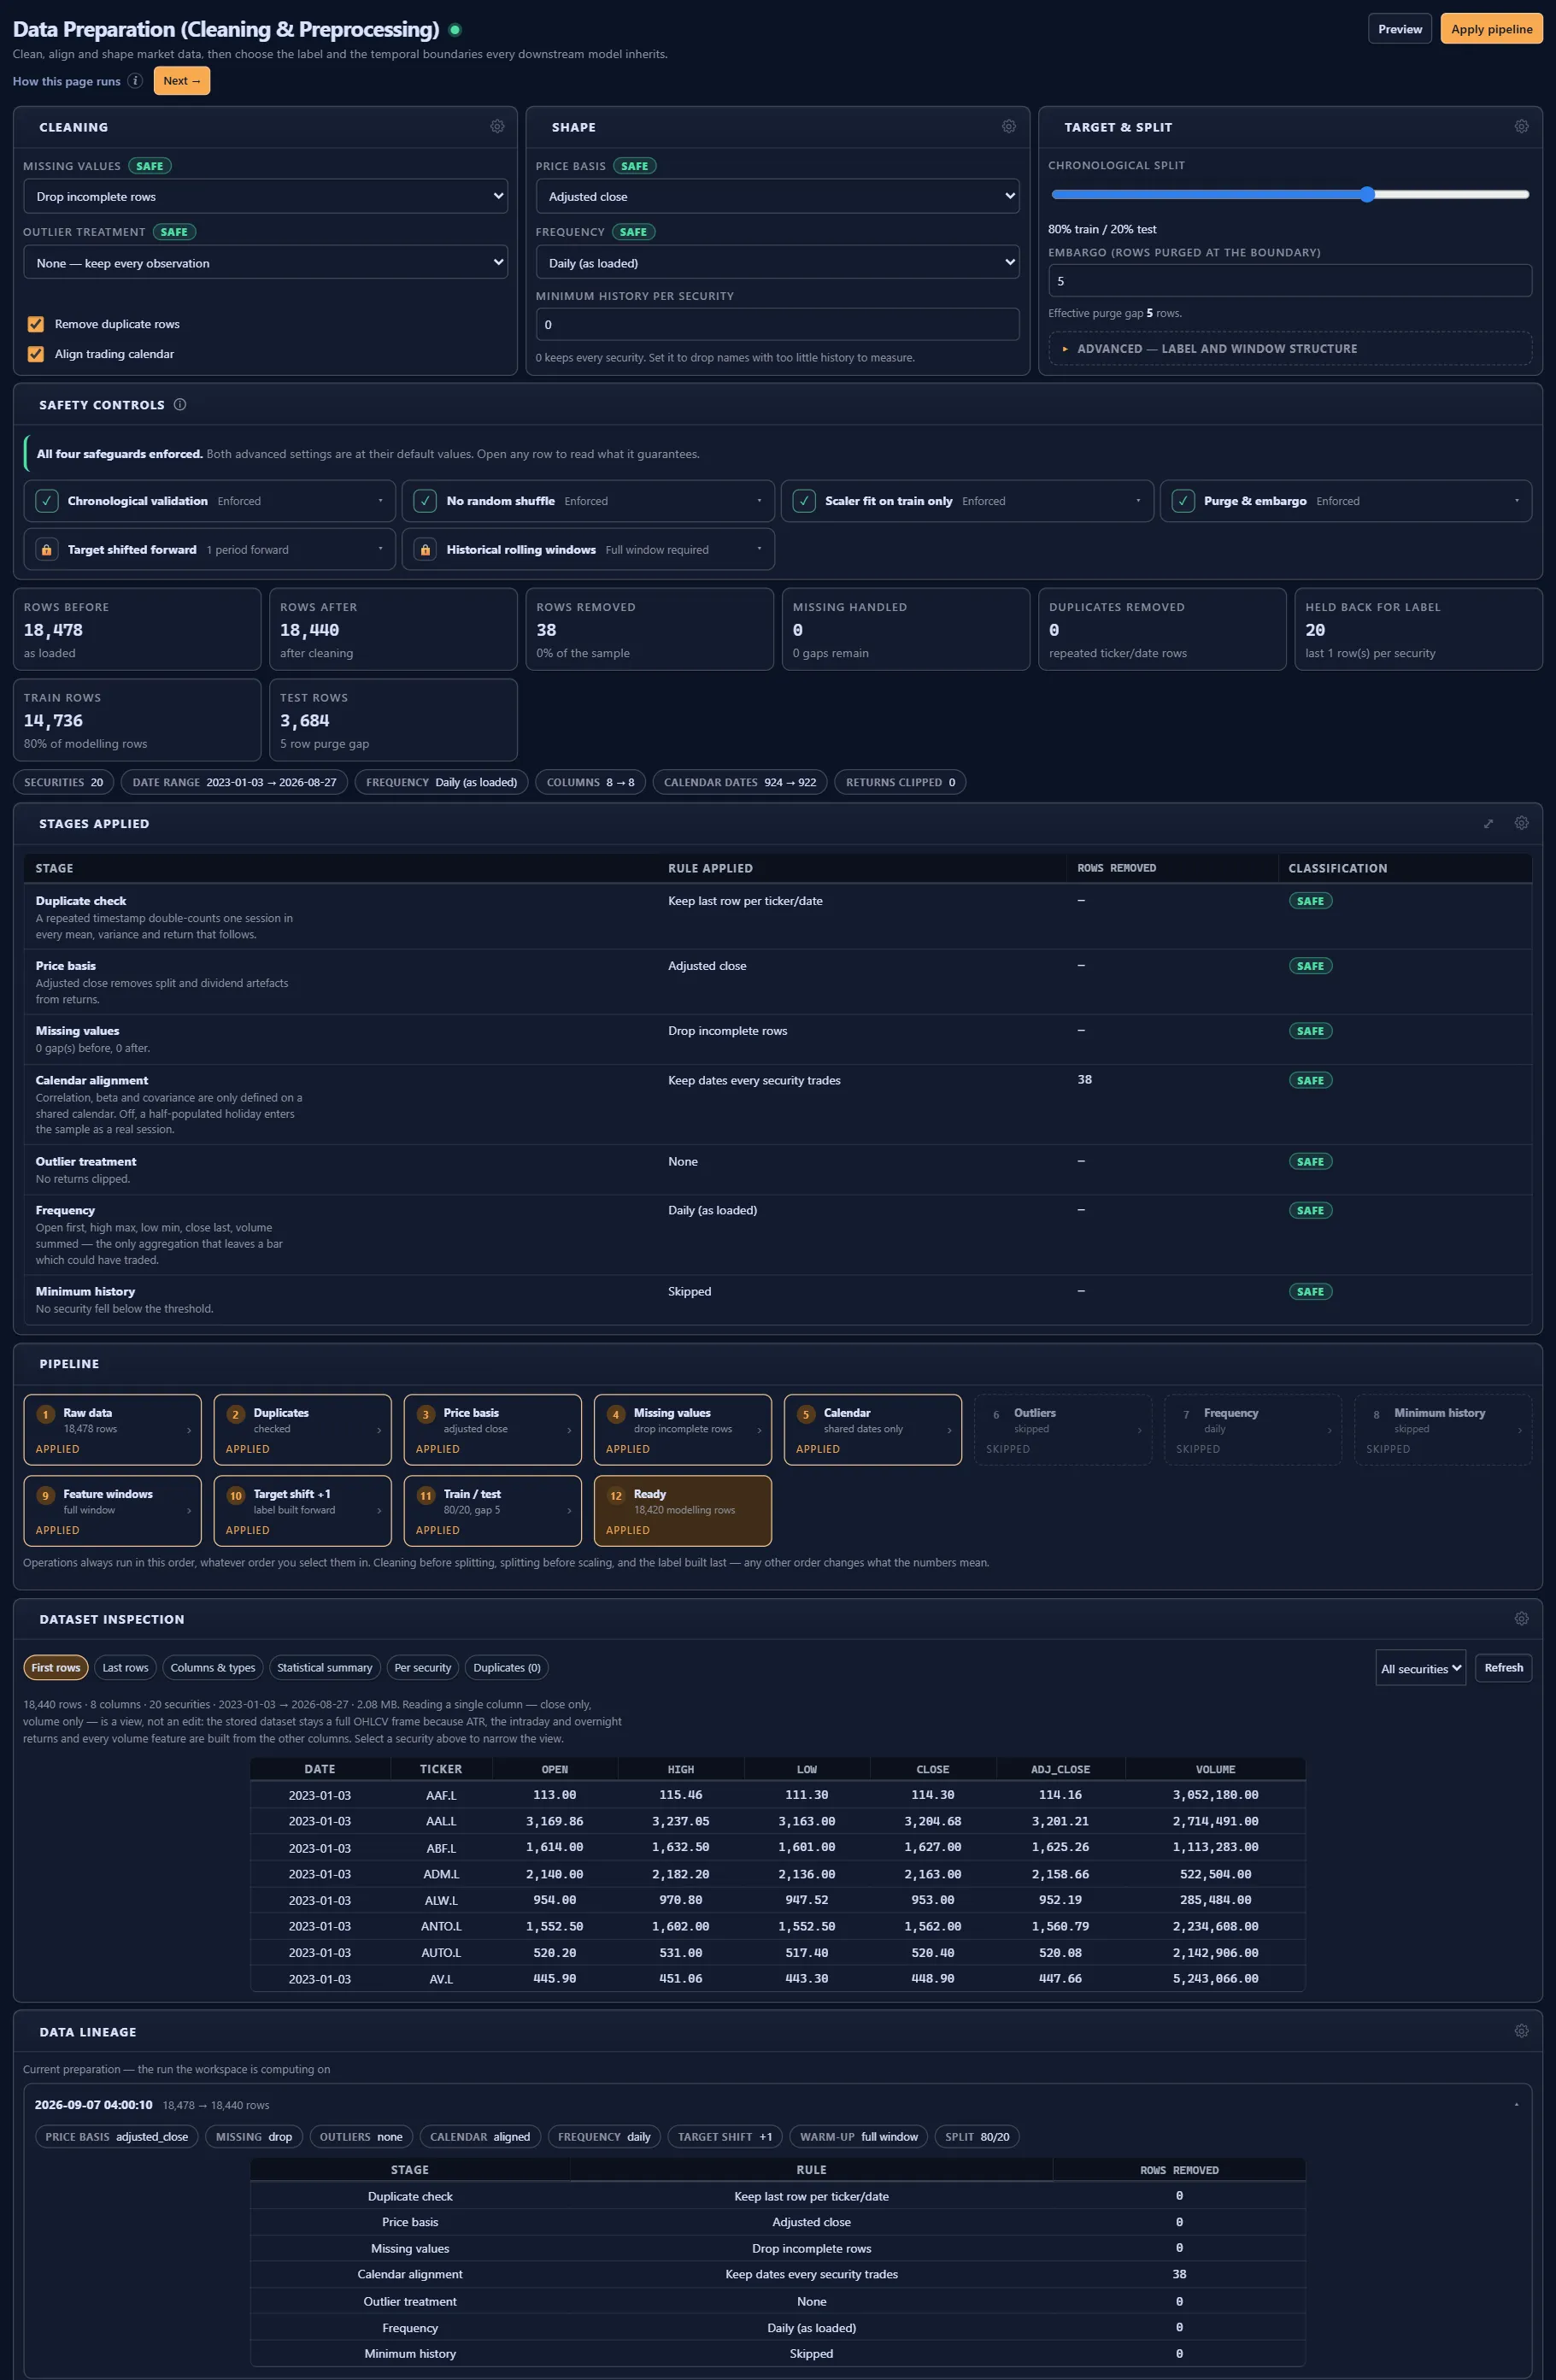Click the Preview button
This screenshot has width=1556, height=2380.
tap(1399, 29)
